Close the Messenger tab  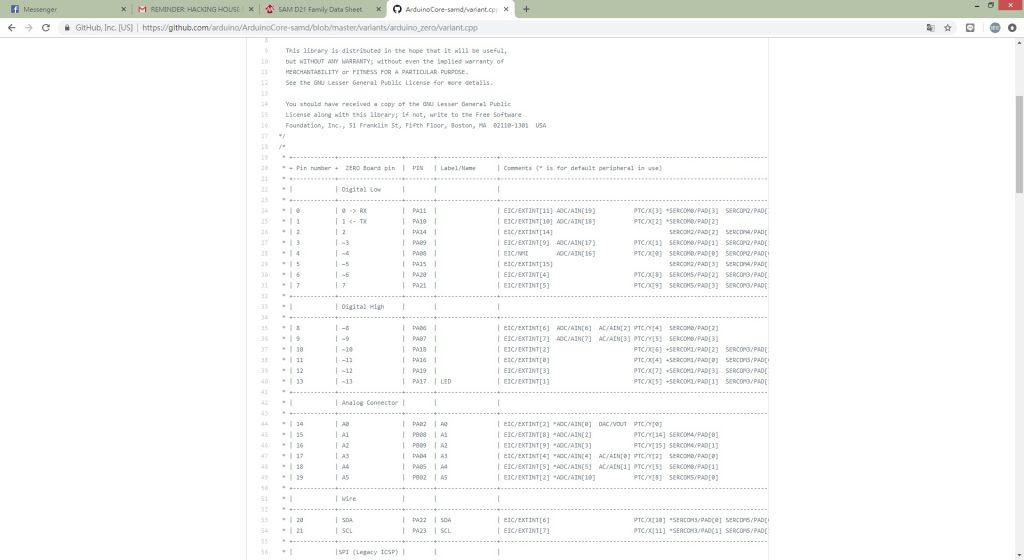coord(123,9)
